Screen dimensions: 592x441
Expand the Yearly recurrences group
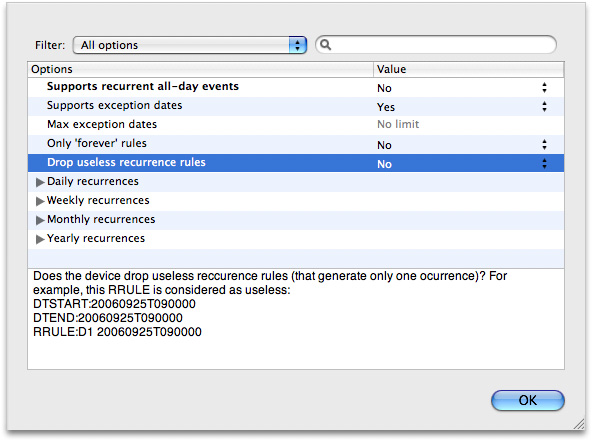40,239
